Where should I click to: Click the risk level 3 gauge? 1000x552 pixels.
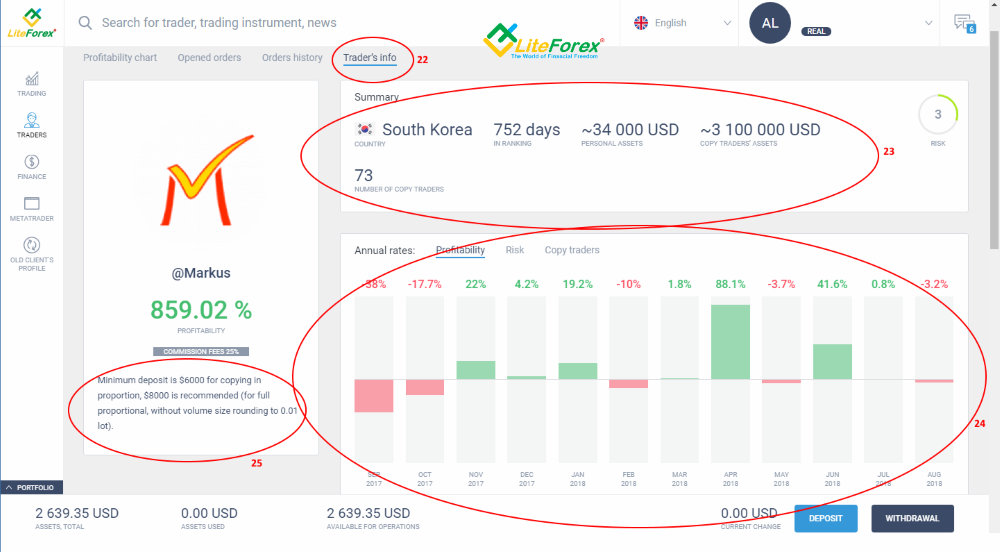tap(938, 115)
